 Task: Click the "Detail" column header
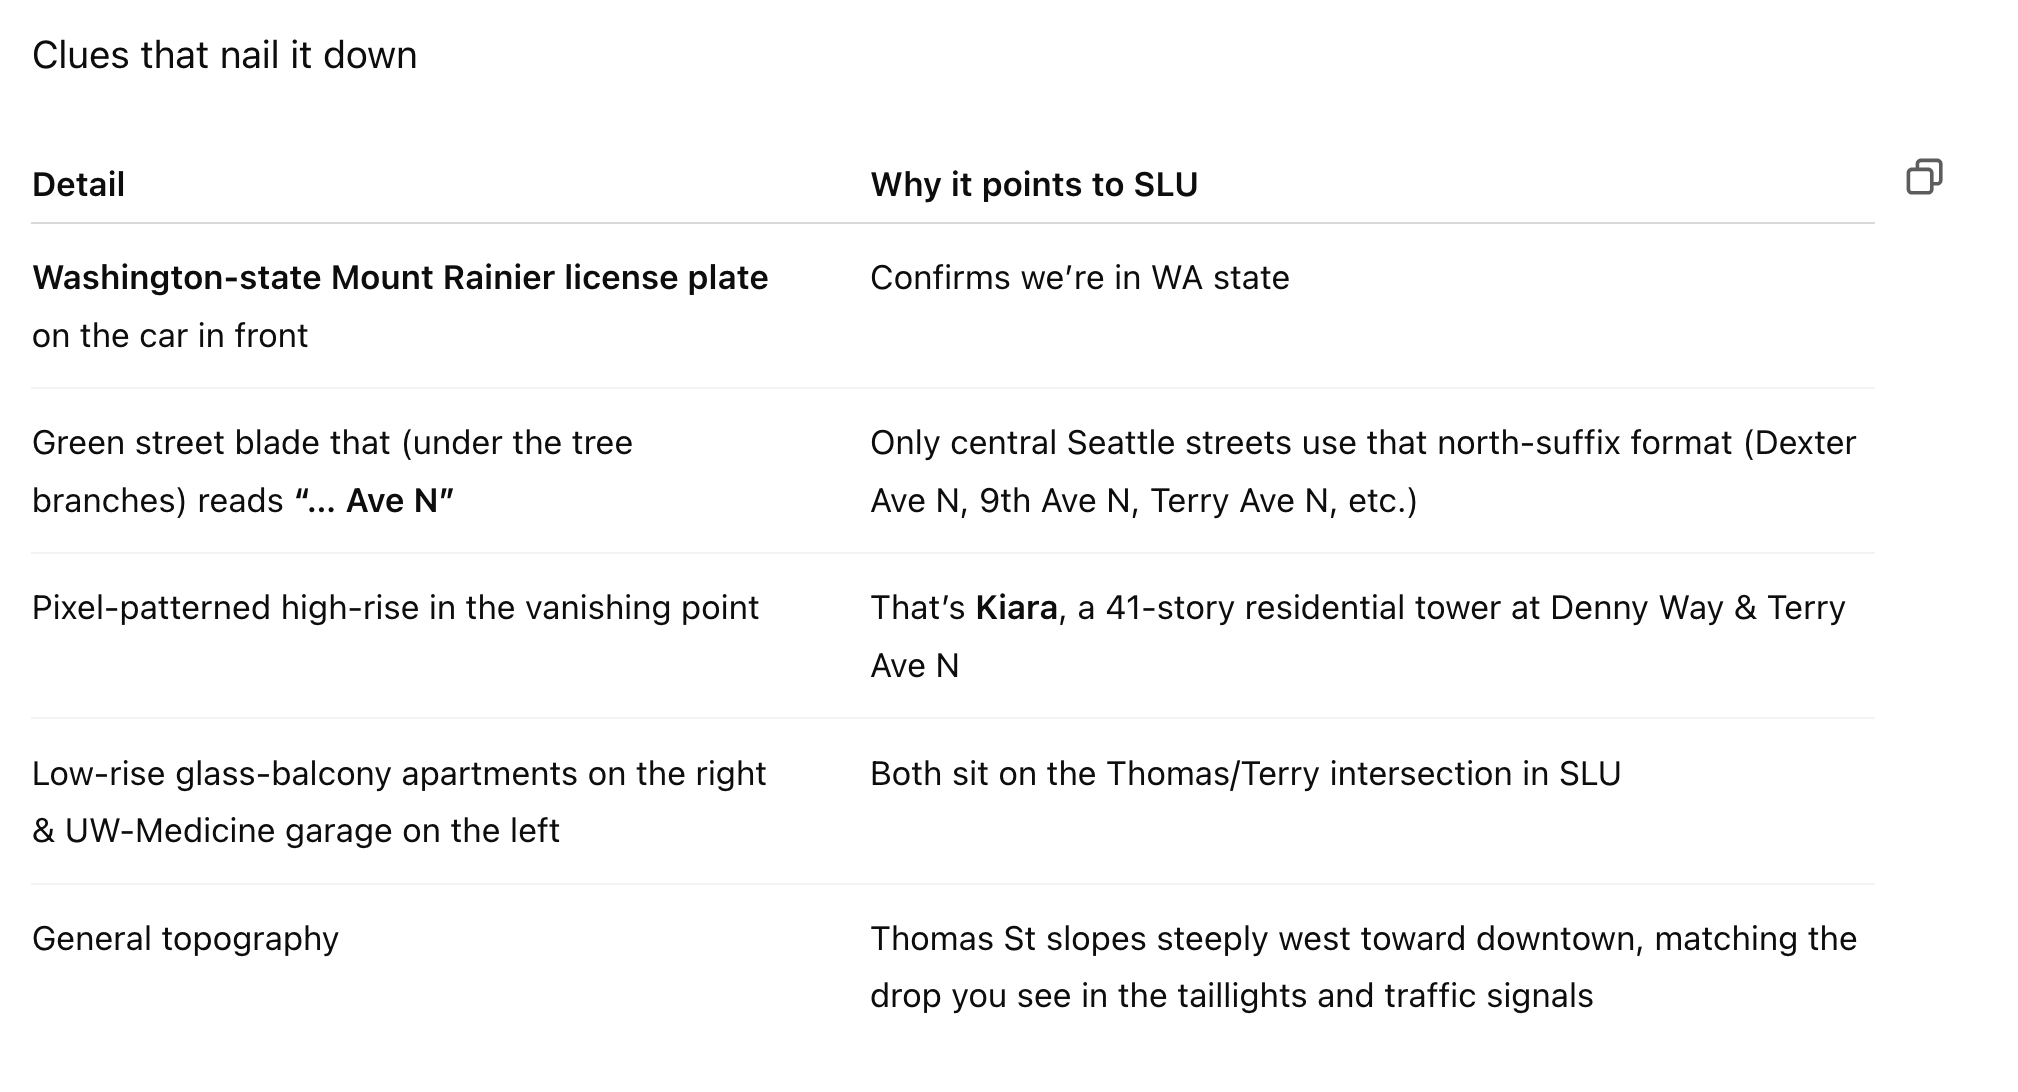point(78,185)
